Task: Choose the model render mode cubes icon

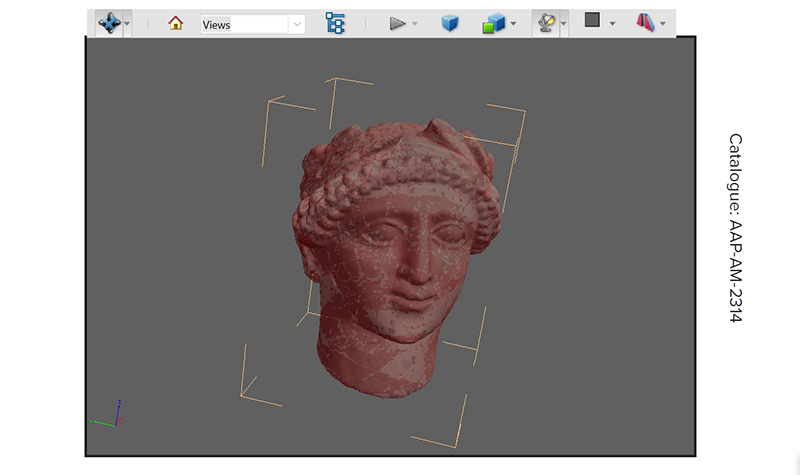Action: (493, 23)
